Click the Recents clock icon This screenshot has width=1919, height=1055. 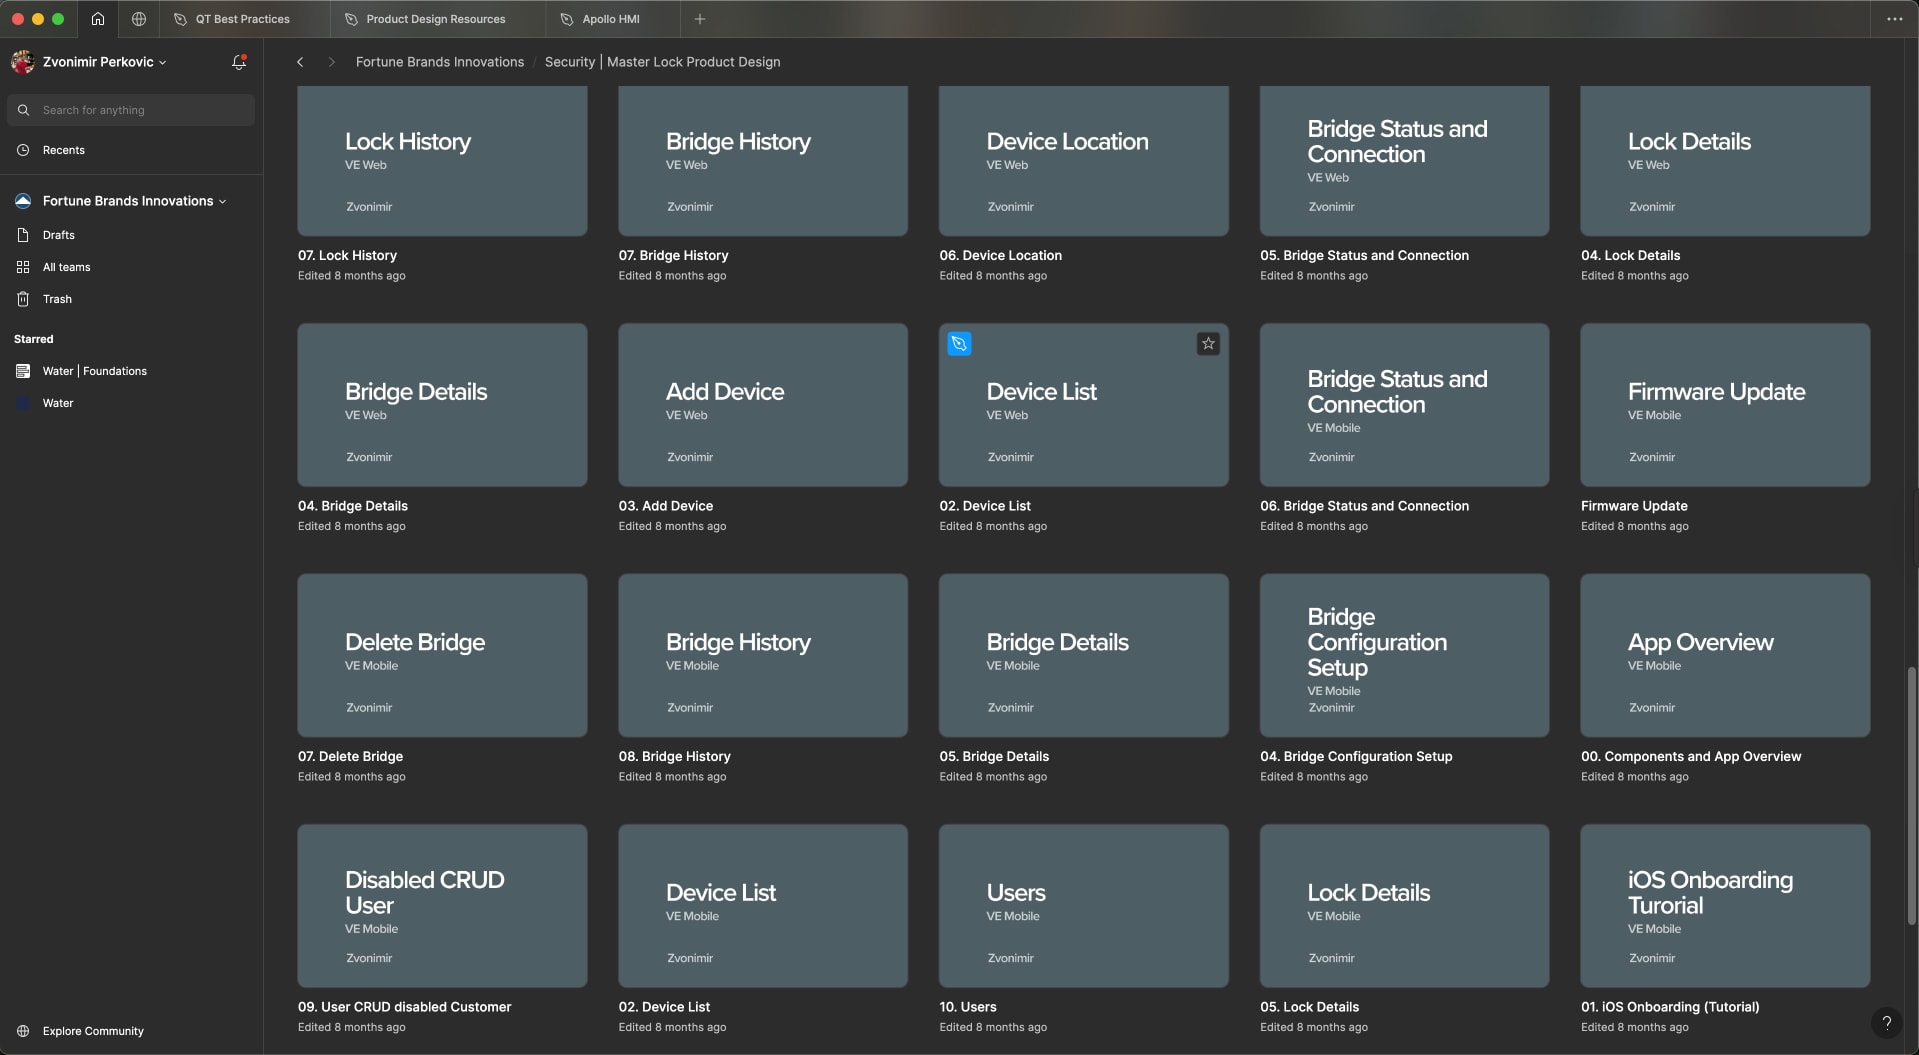[23, 150]
